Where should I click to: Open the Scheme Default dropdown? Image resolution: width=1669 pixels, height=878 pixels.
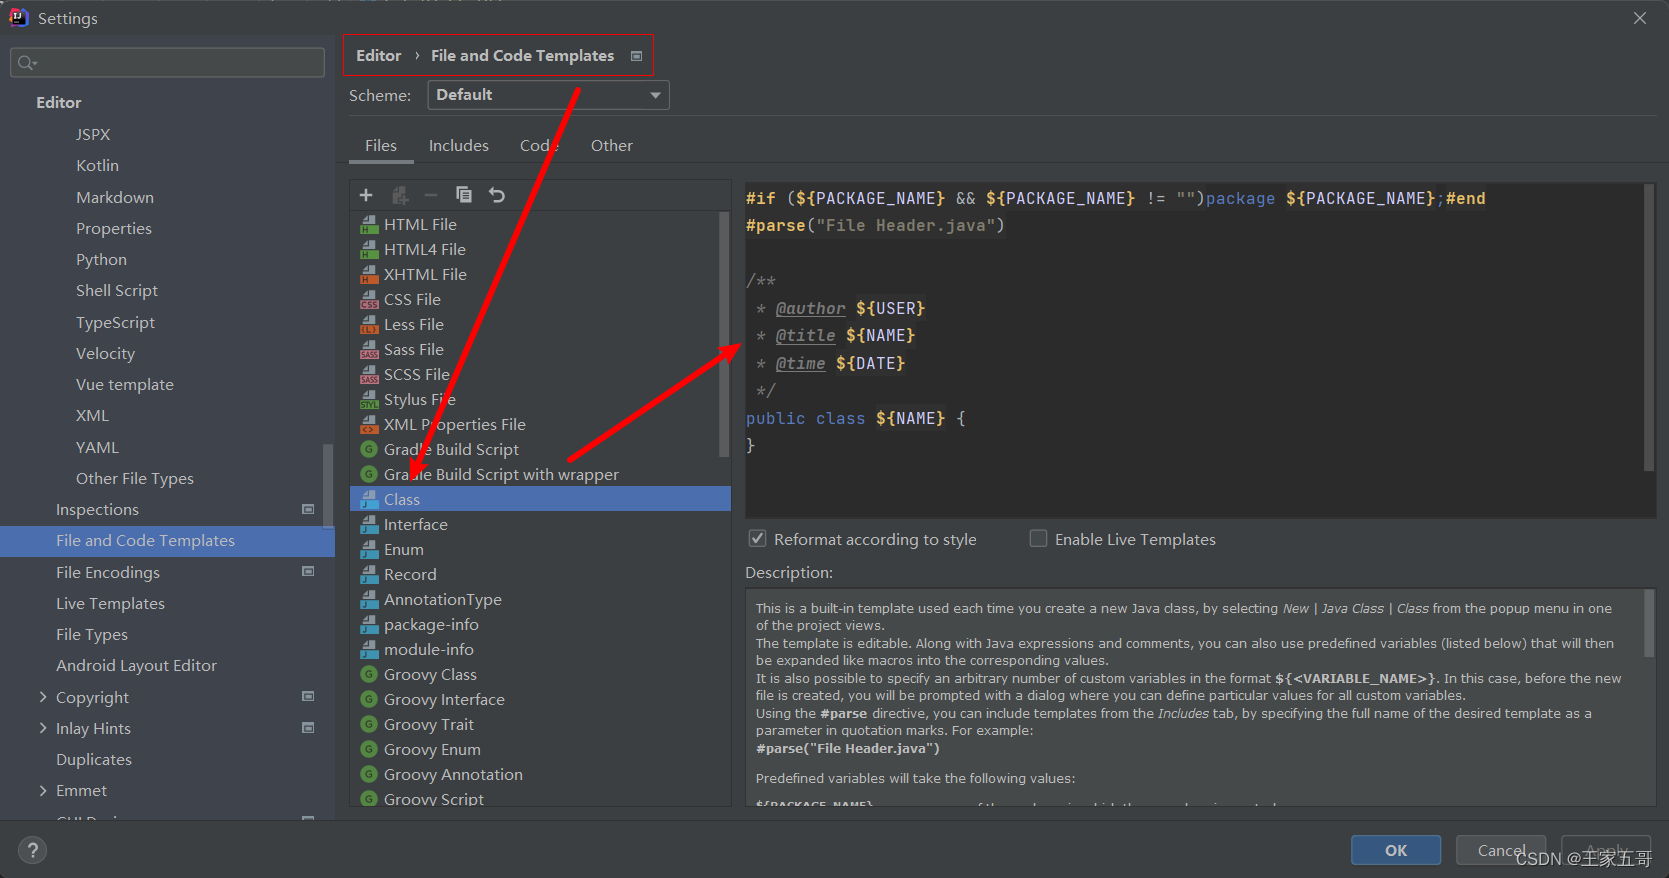[548, 95]
